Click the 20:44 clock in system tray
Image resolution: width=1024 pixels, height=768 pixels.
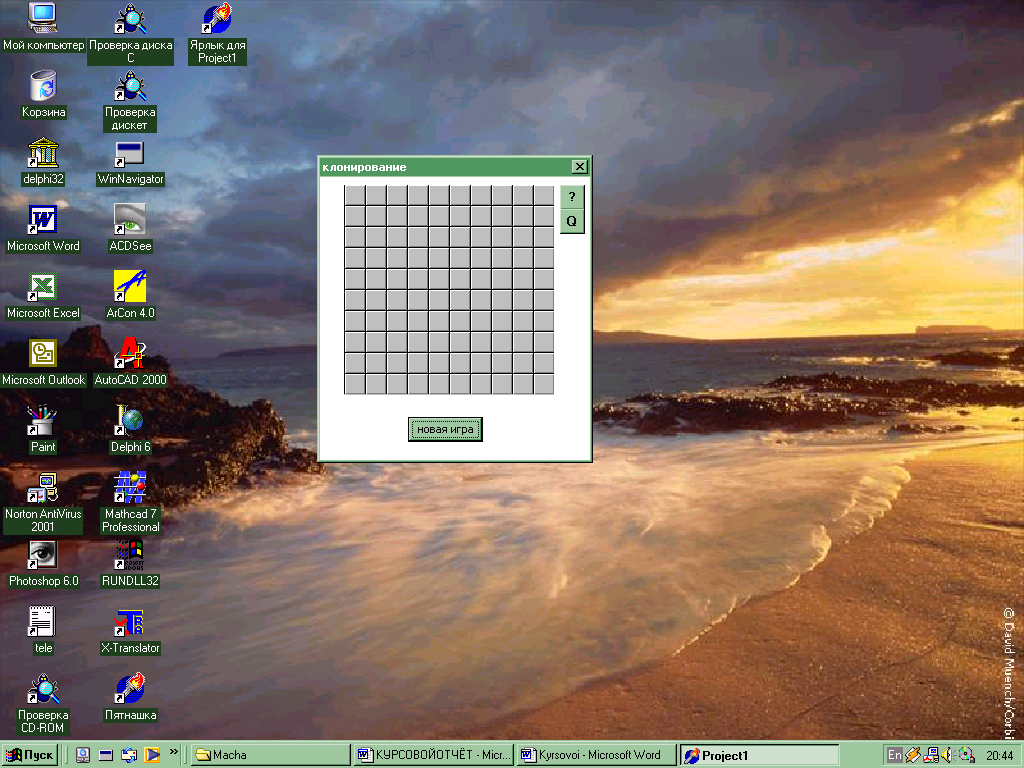[x=999, y=756]
